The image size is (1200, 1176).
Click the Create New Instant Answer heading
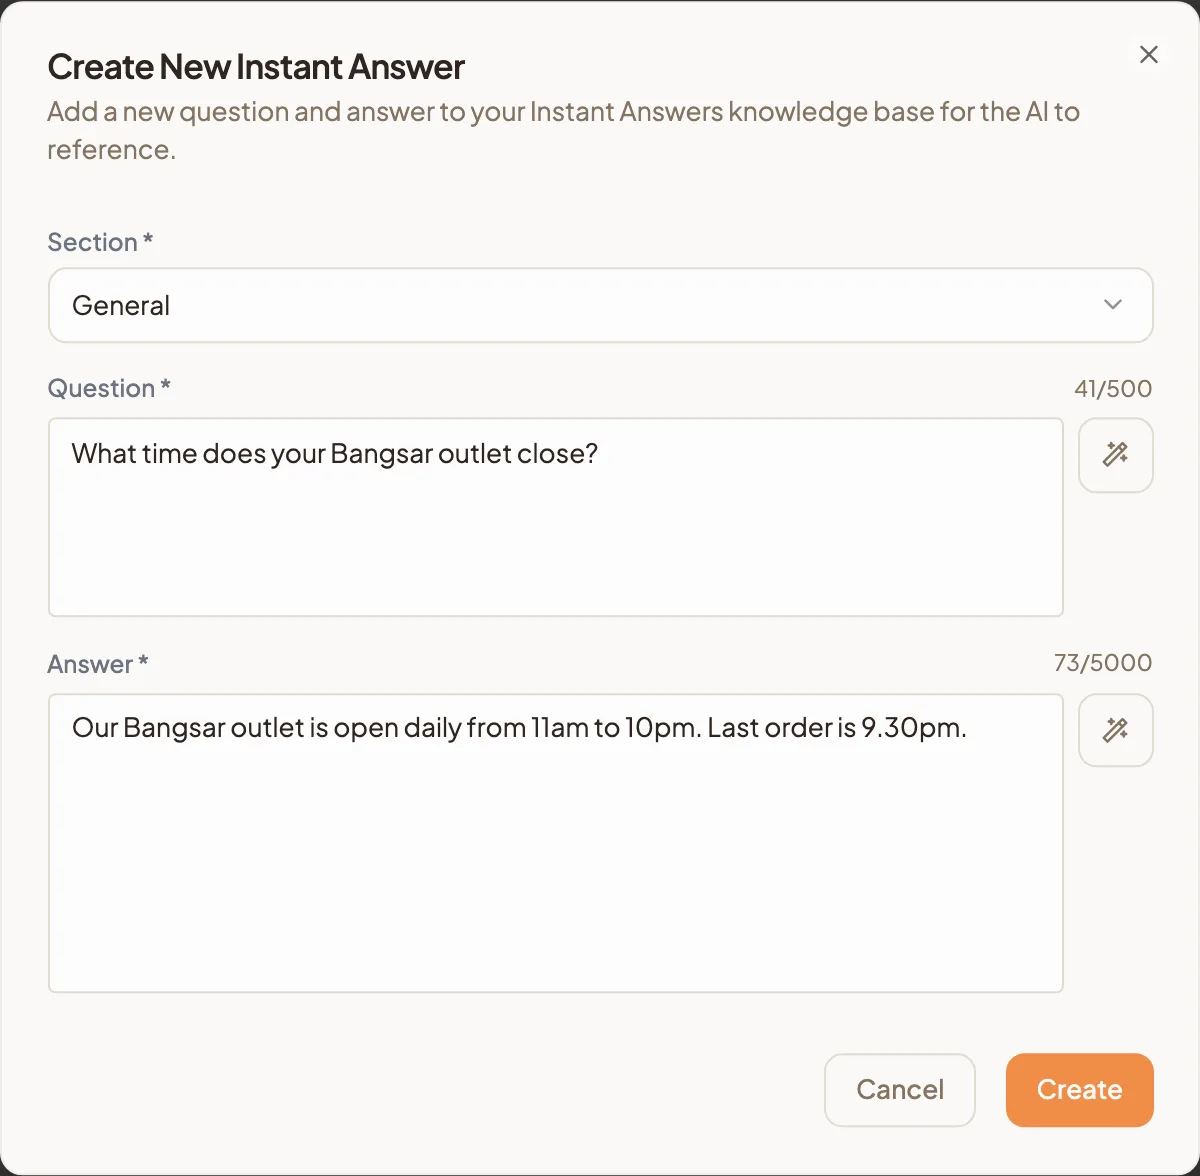click(x=256, y=67)
